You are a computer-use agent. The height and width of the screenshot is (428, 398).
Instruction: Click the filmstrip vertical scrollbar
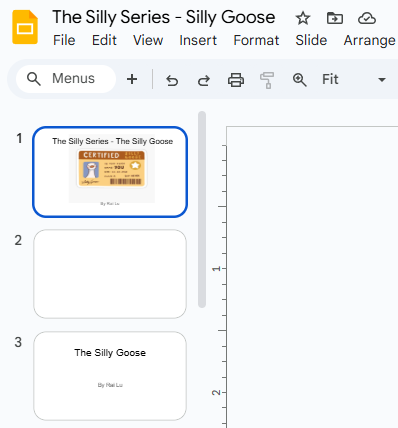tap(202, 209)
